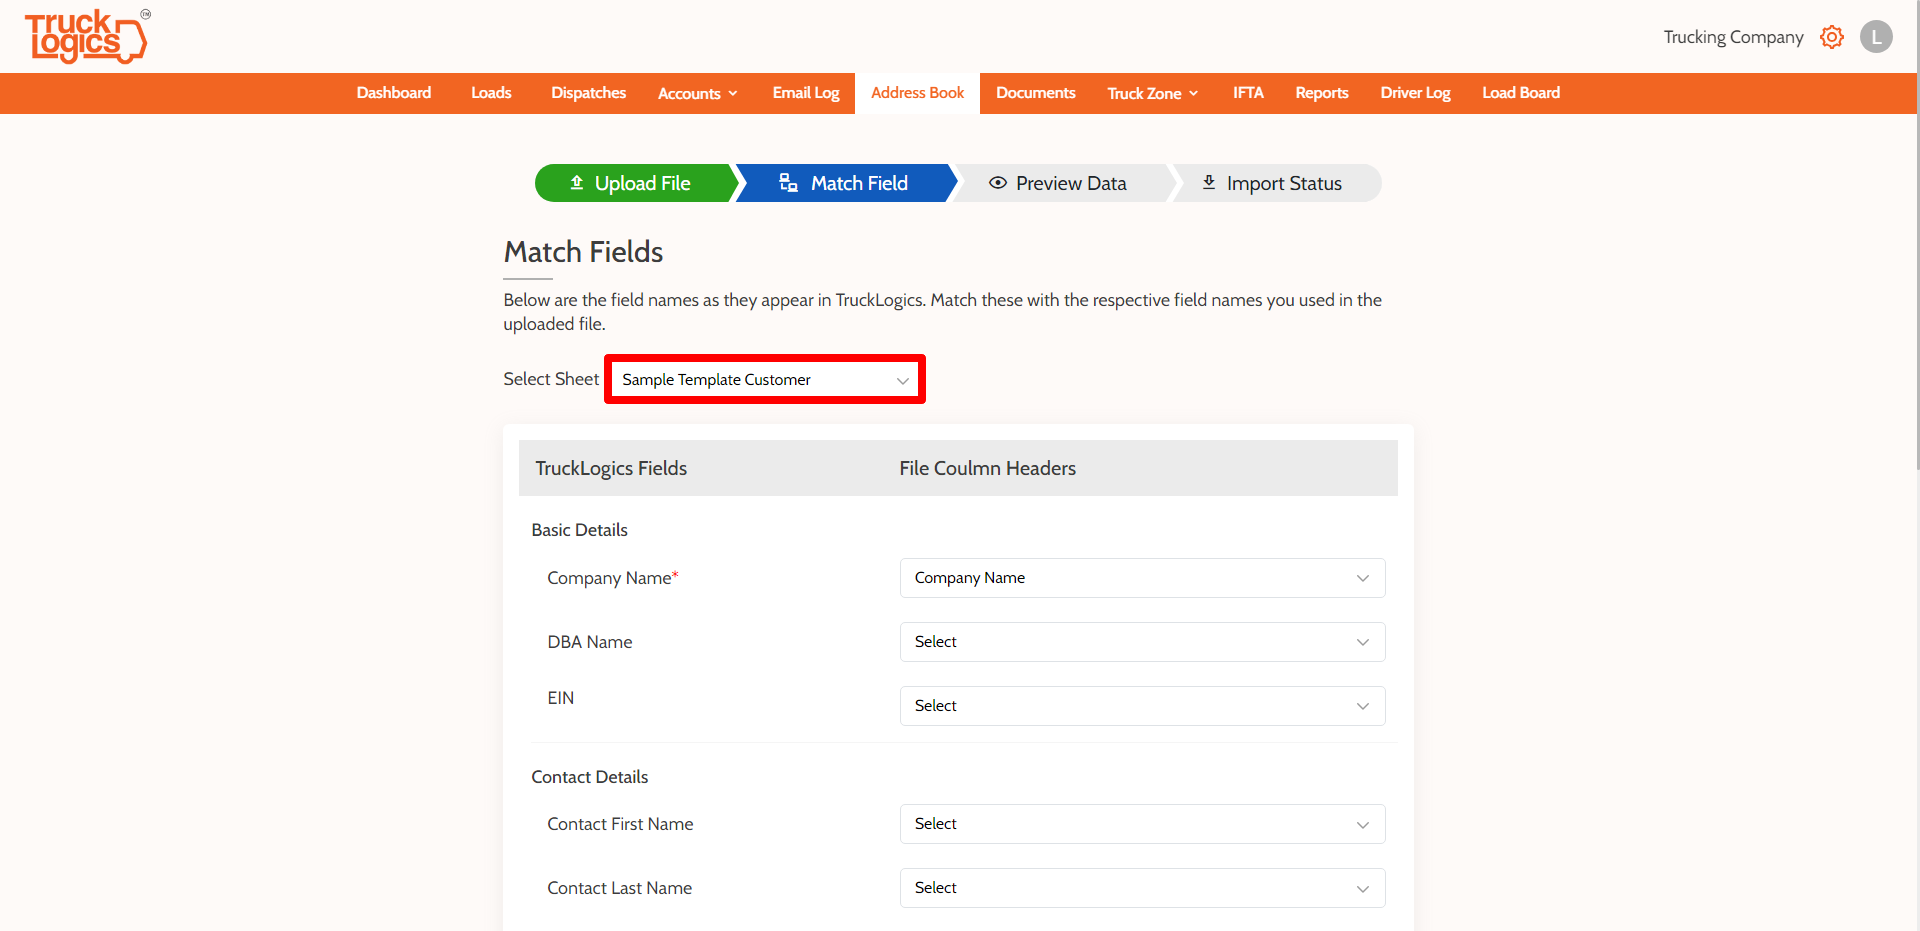Go to the Dashboard tab
1920x931 pixels.
pyautogui.click(x=393, y=92)
